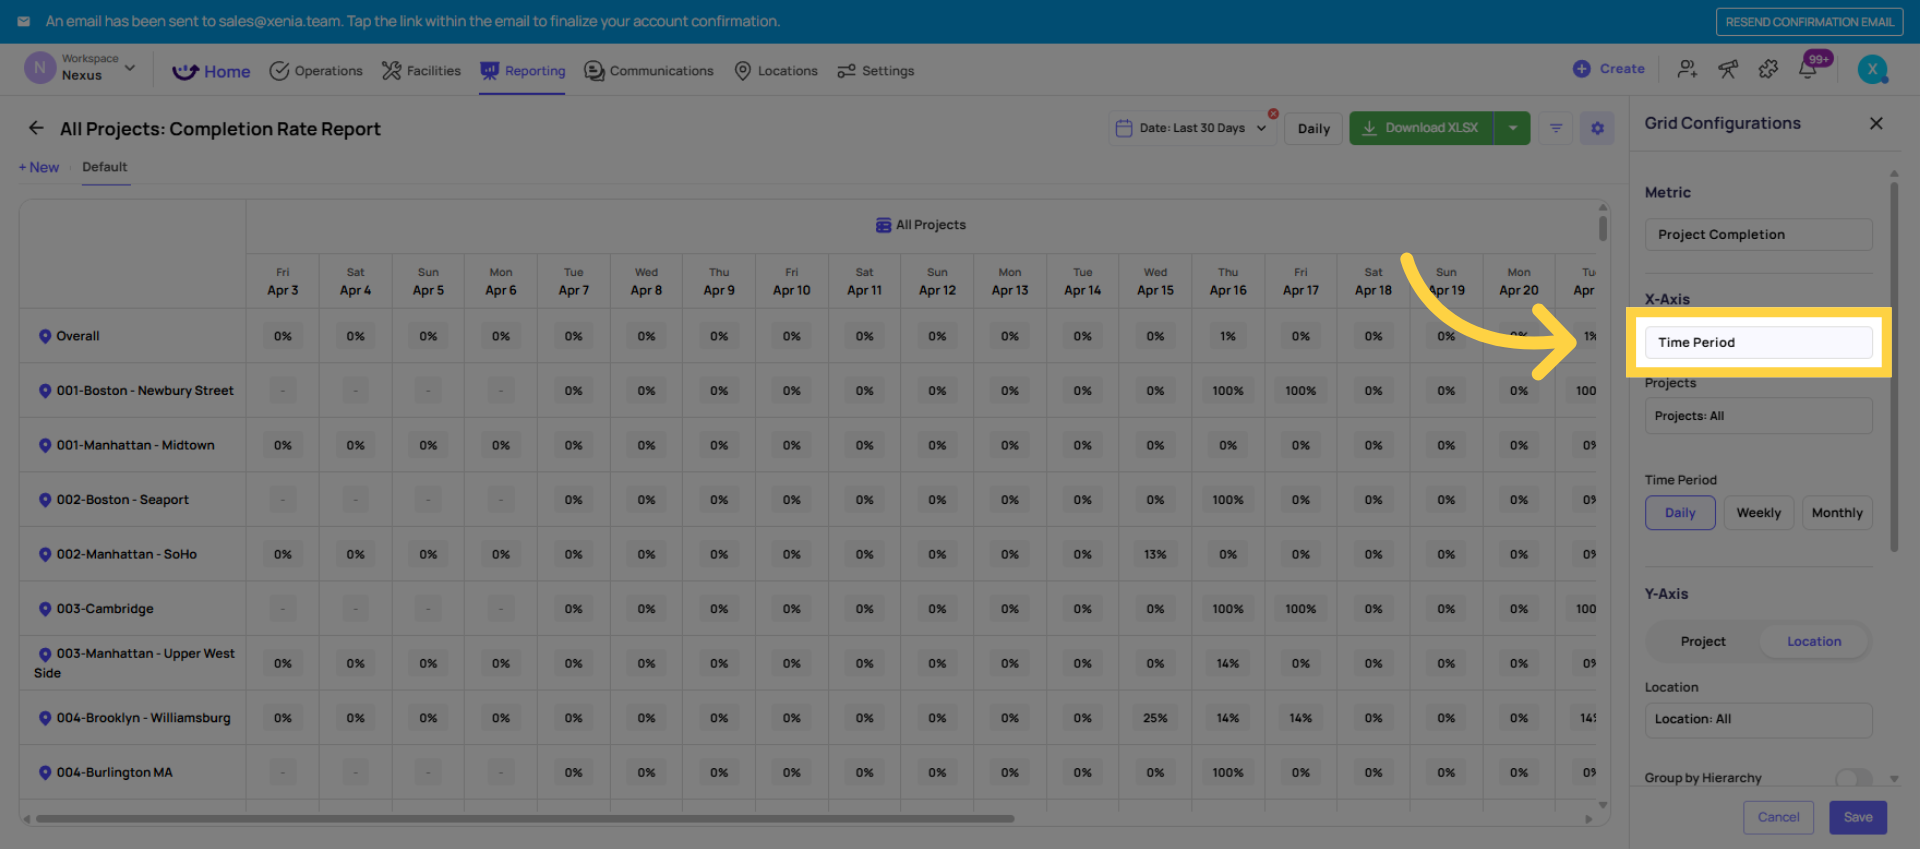Click pin icon beside 003-Cambridge
This screenshot has width=1920, height=849.
coord(45,609)
